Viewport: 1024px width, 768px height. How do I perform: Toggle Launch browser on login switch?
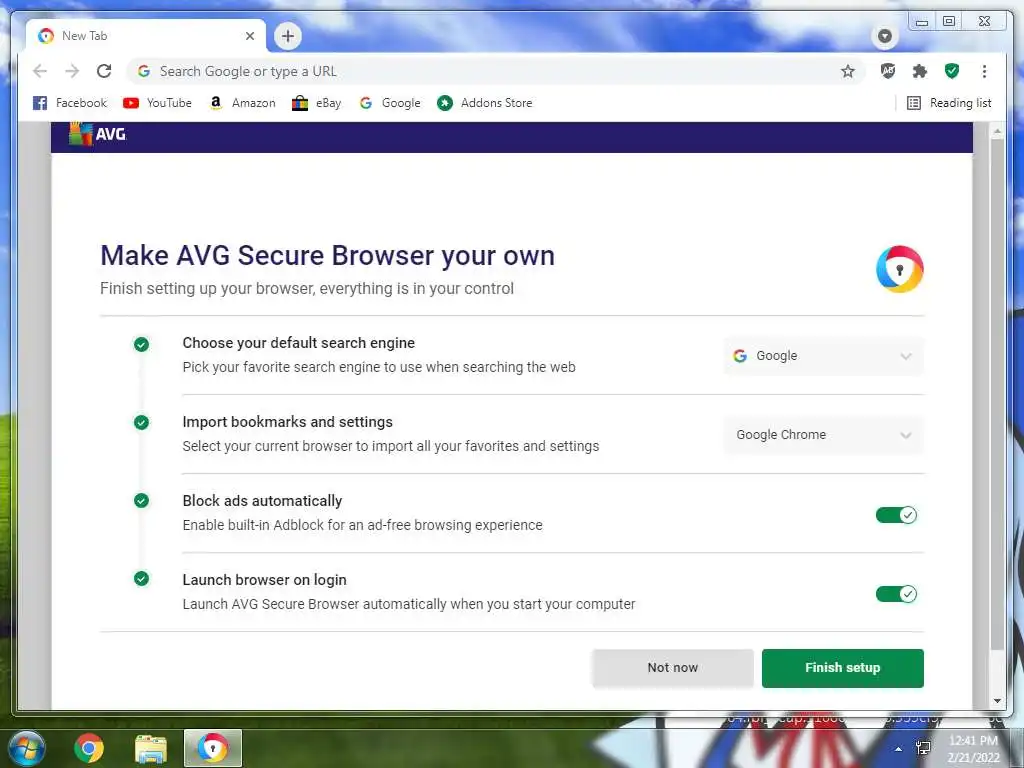[896, 594]
